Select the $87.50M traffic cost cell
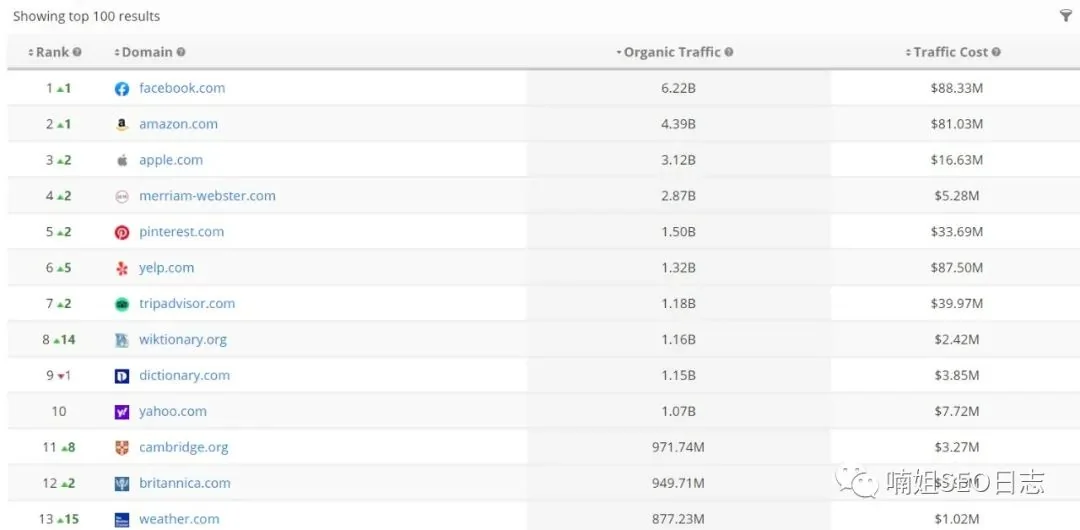This screenshot has height=530, width=1080. click(957, 267)
